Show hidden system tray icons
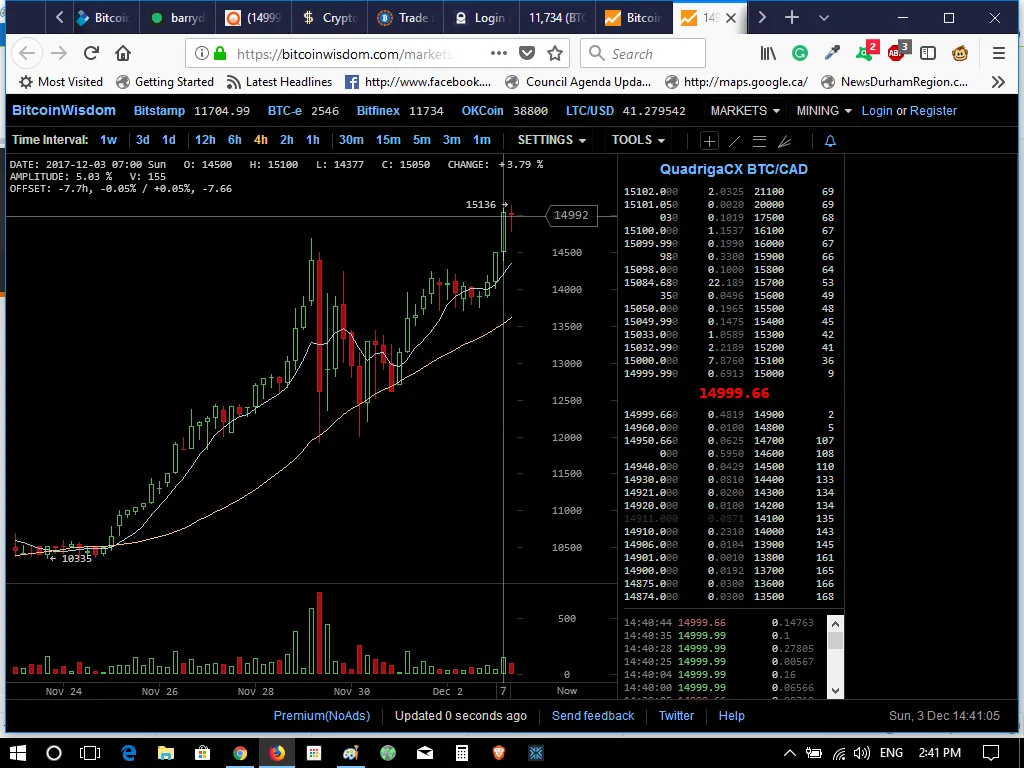 pyautogui.click(x=789, y=753)
